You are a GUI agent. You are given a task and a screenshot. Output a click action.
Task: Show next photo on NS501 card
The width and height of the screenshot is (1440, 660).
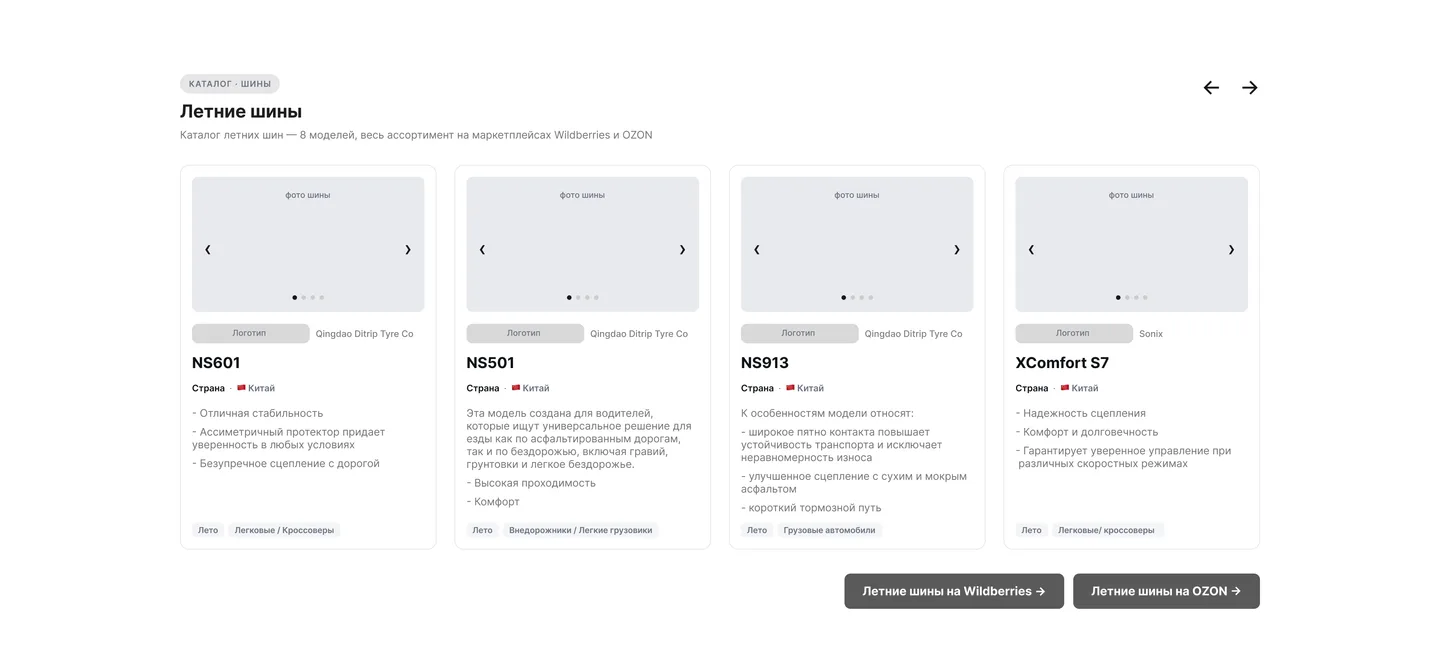[x=682, y=250]
